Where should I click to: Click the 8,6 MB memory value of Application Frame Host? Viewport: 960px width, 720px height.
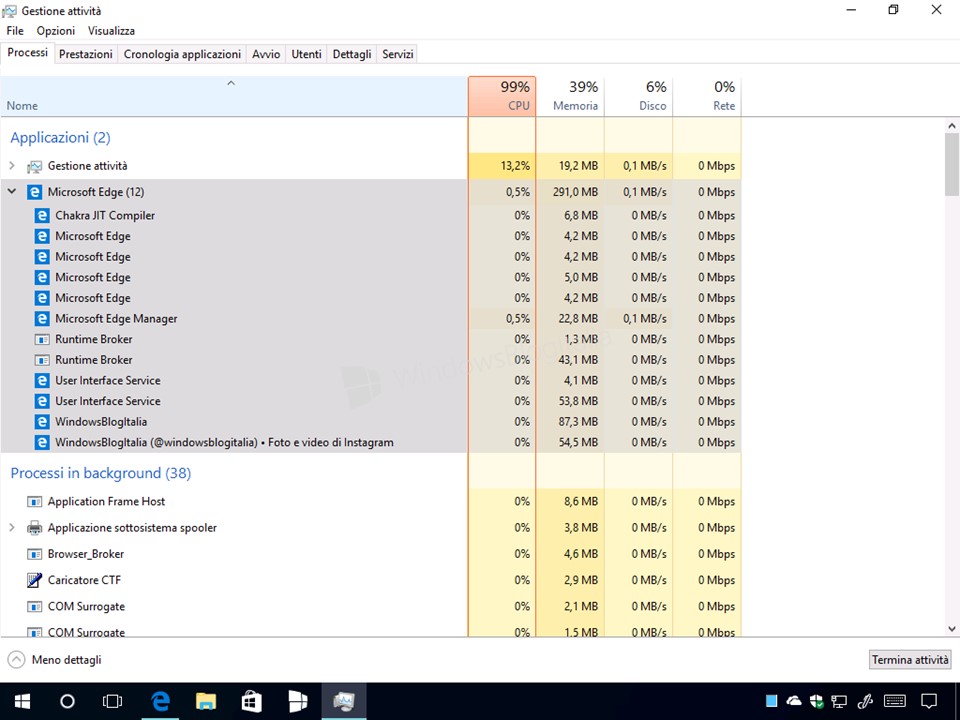[x=581, y=501]
